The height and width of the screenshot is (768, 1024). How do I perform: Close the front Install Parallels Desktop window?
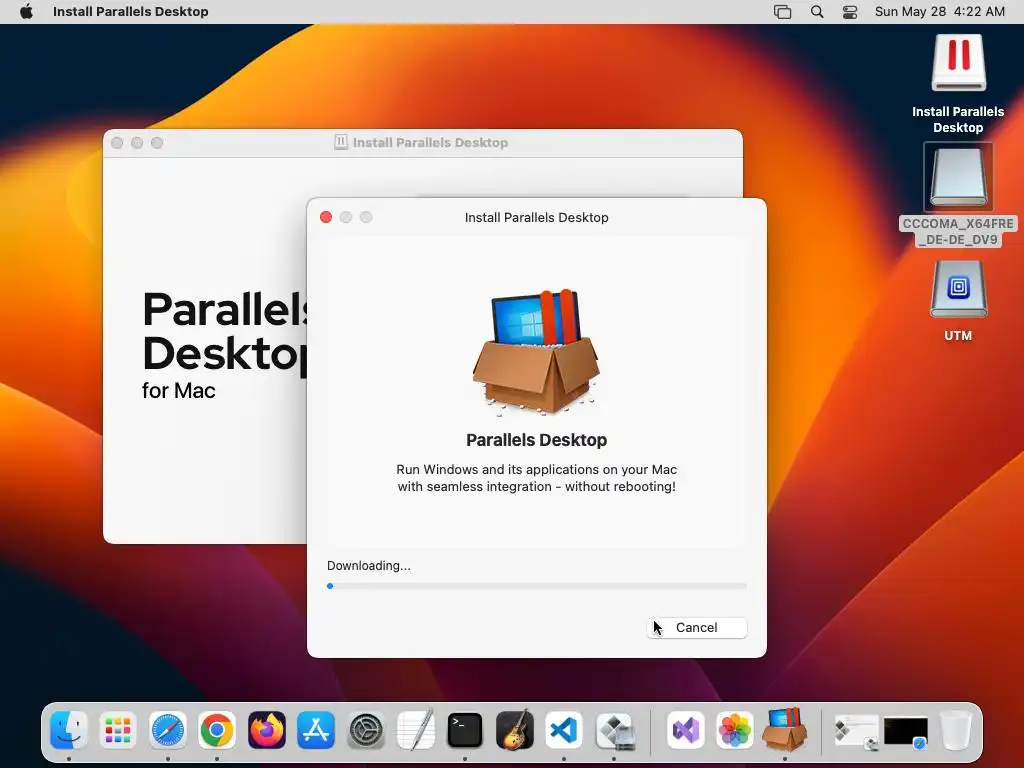[326, 217]
